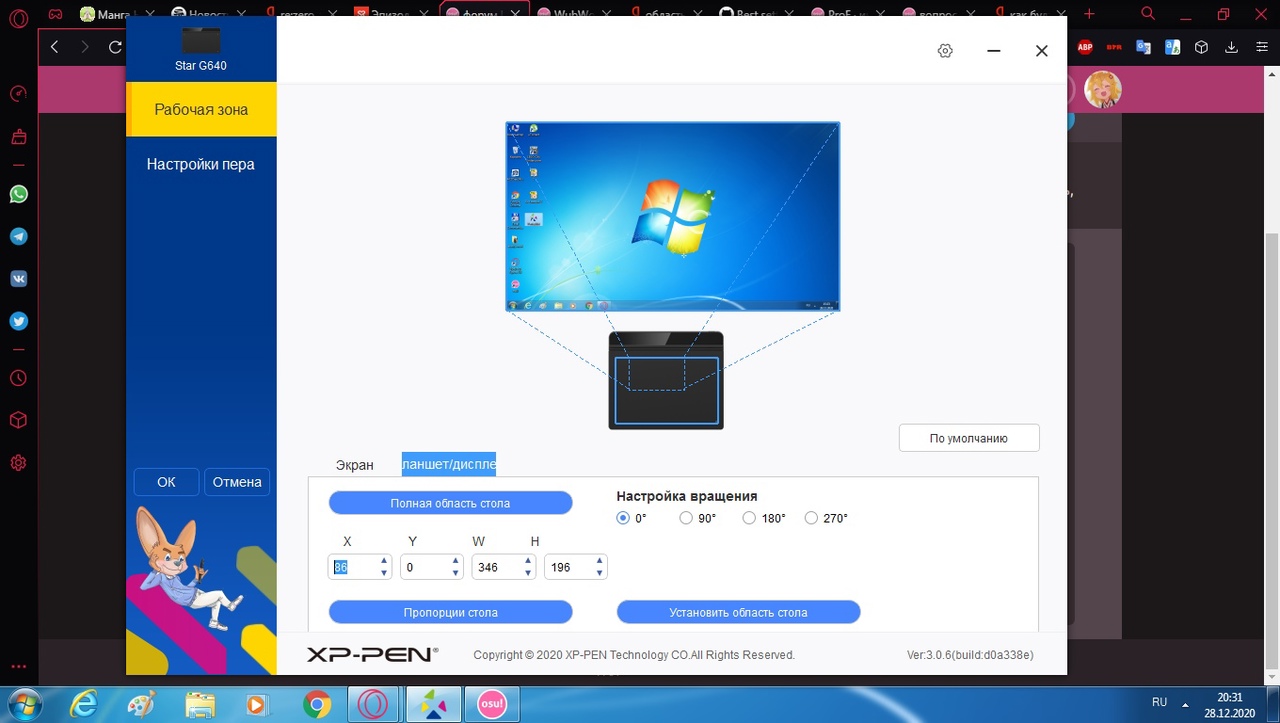Increase H value with up arrow
The image size is (1280, 723).
(x=600, y=562)
